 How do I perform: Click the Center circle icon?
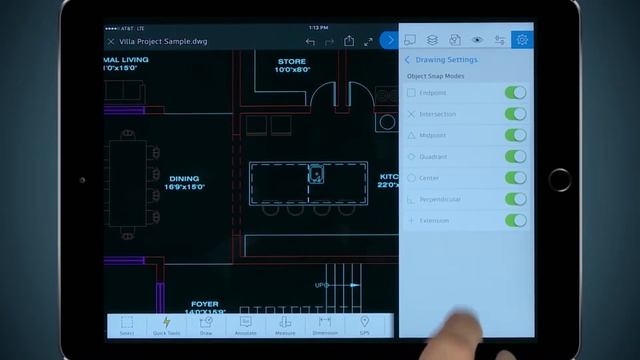[411, 178]
